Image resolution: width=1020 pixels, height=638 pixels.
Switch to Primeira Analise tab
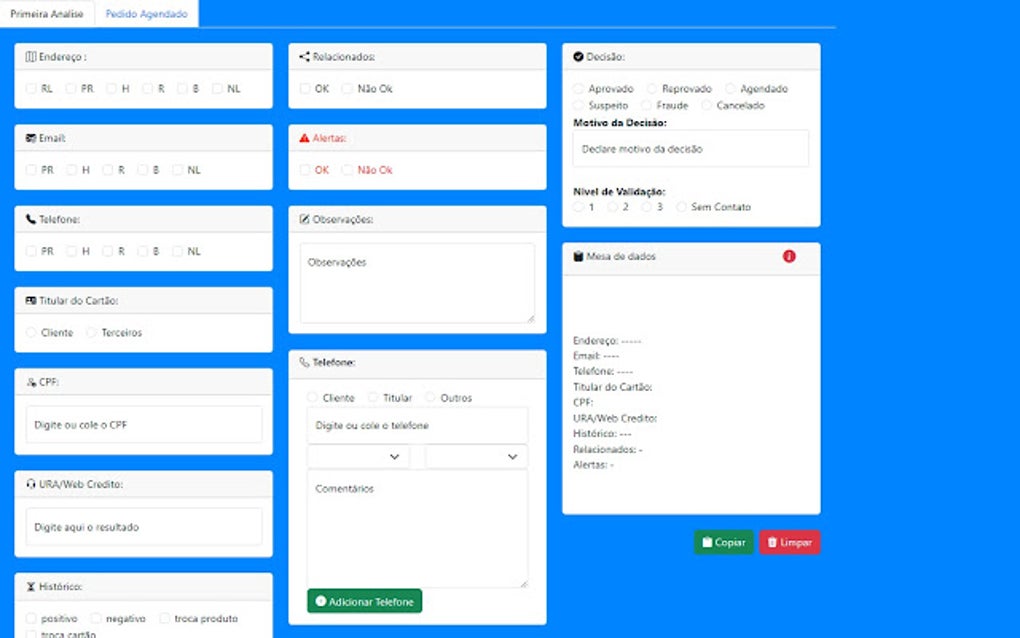pyautogui.click(x=47, y=14)
